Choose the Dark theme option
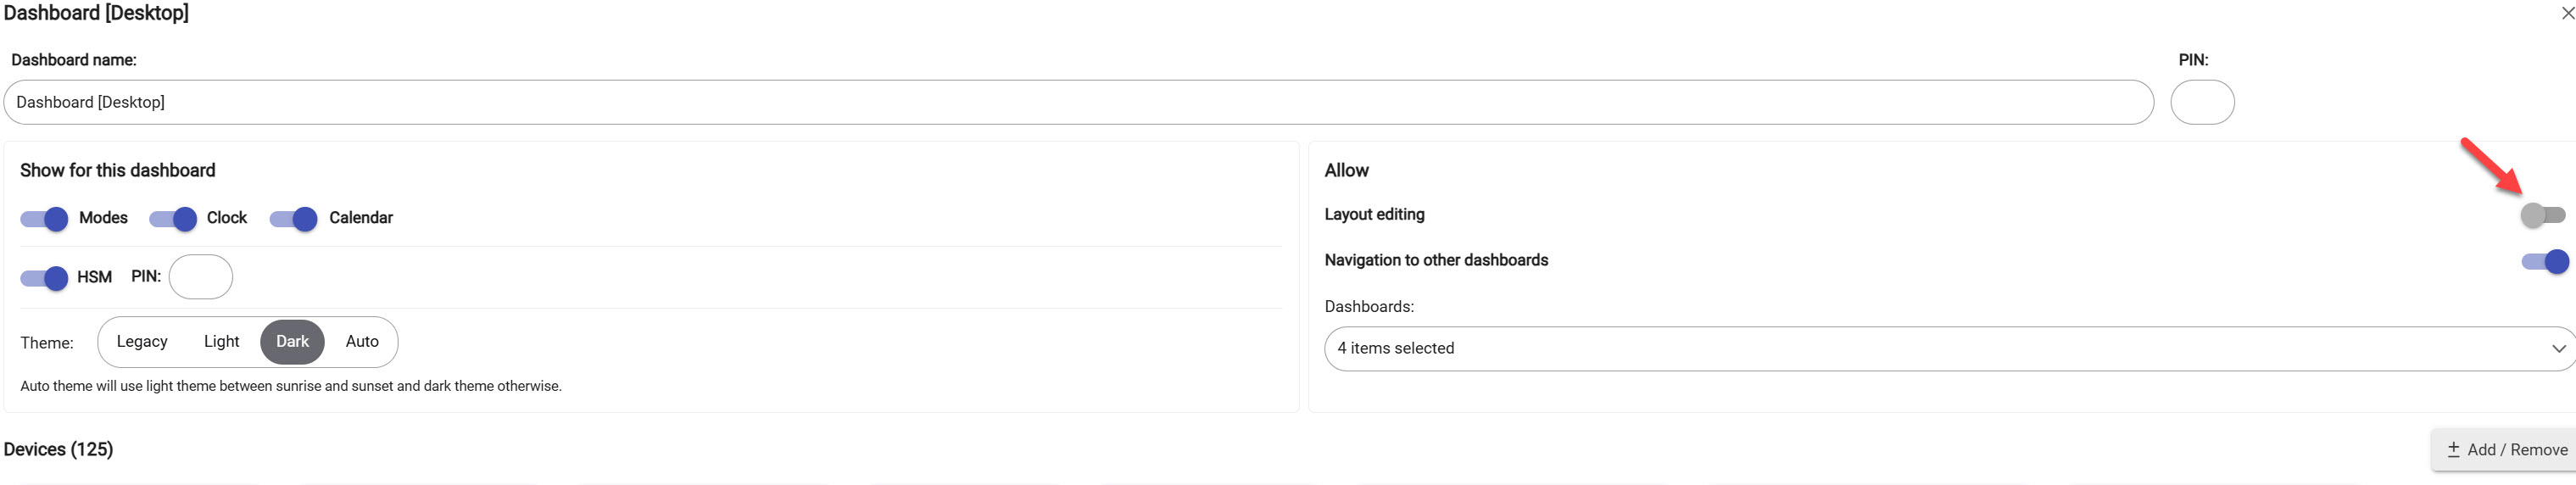This screenshot has height=485, width=2576. click(x=292, y=342)
